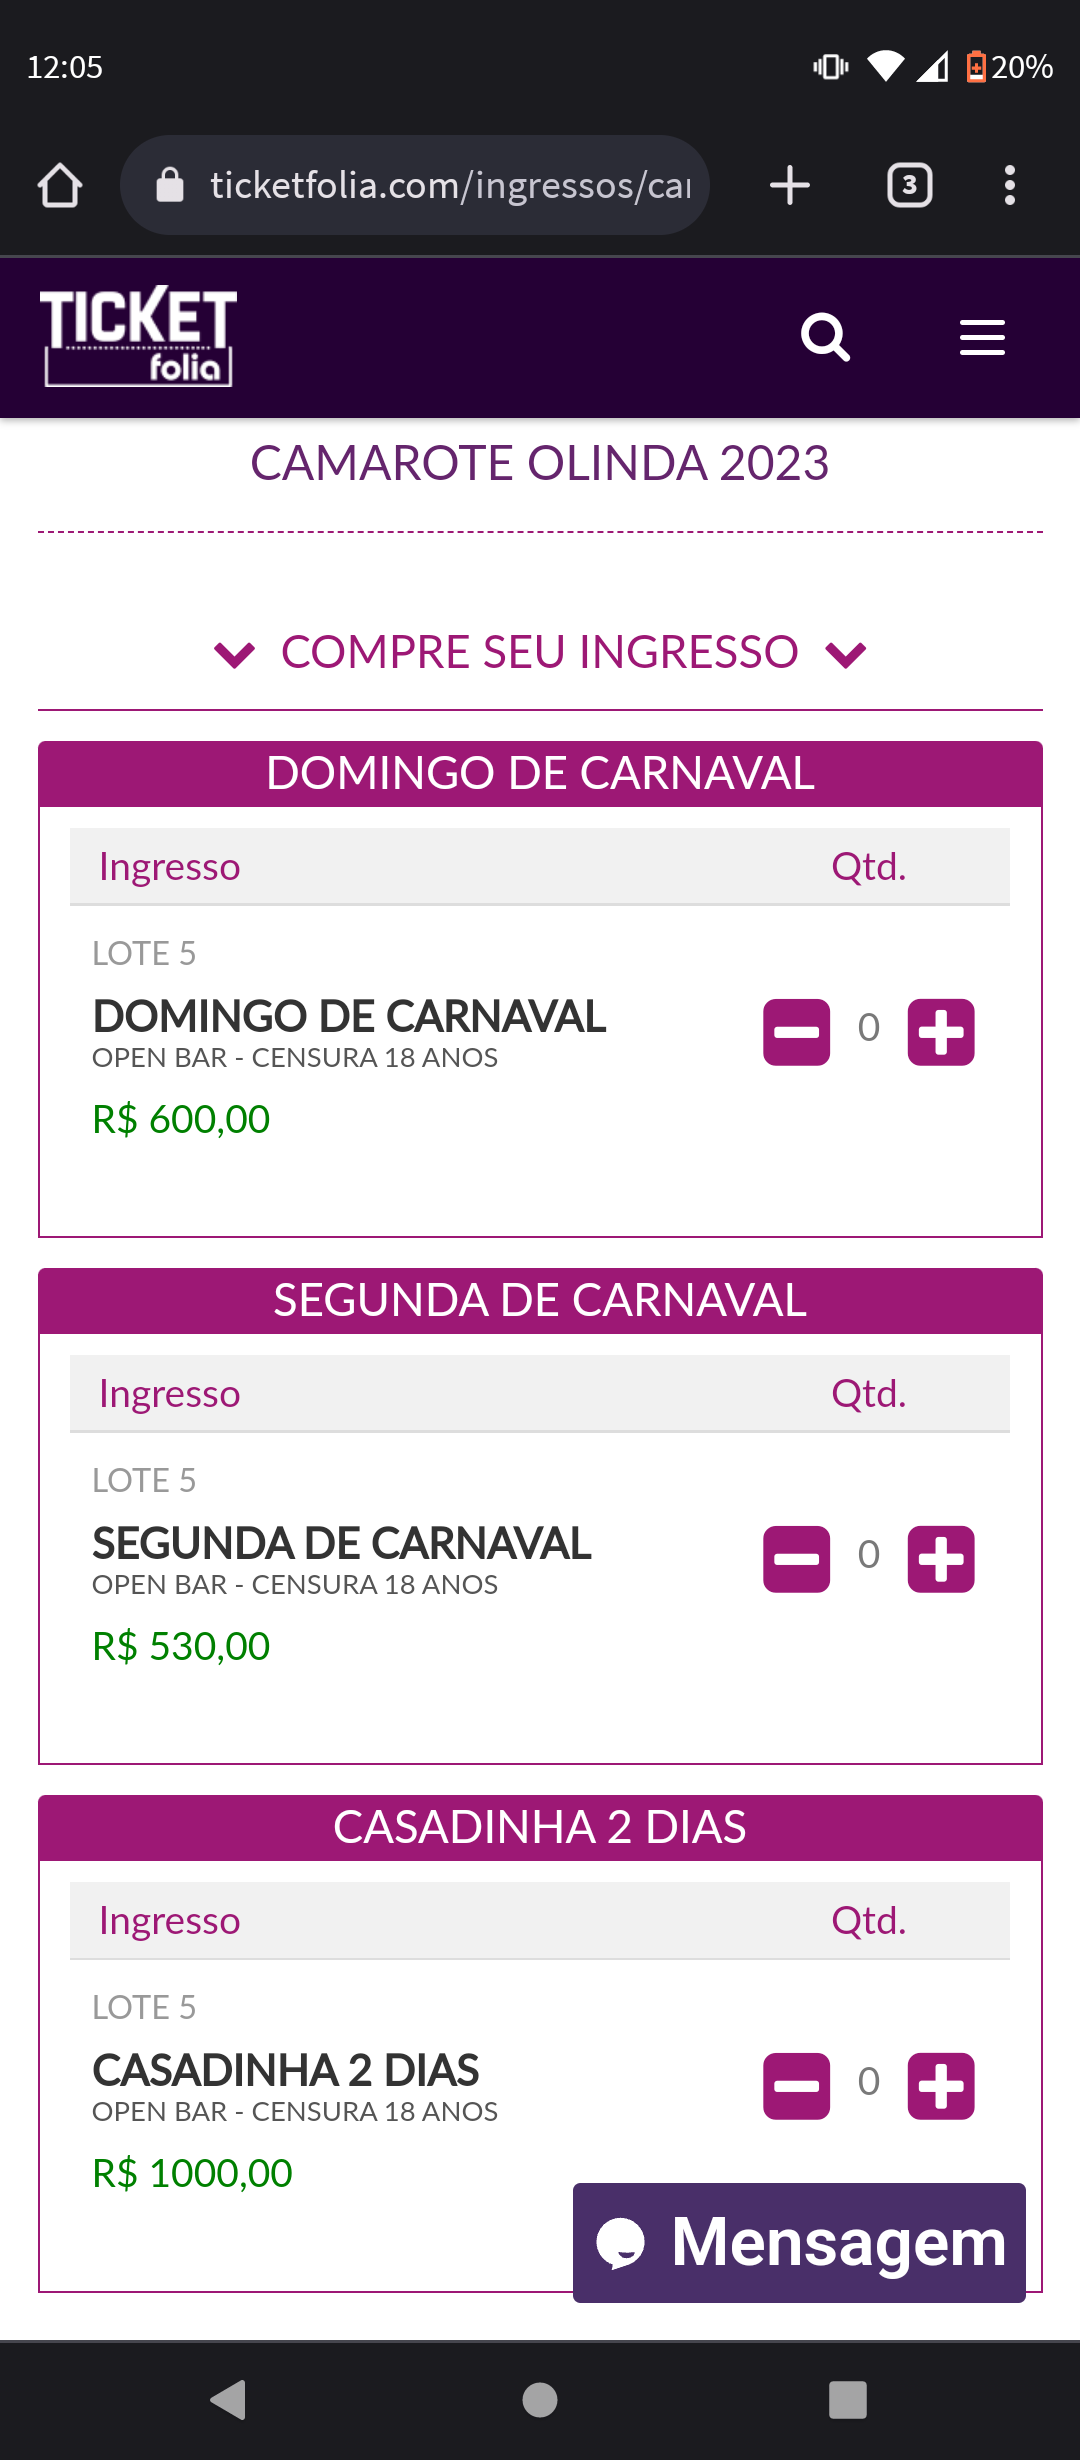The height and width of the screenshot is (2460, 1080).
Task: Open the hamburger menu in site header
Action: pos(982,338)
